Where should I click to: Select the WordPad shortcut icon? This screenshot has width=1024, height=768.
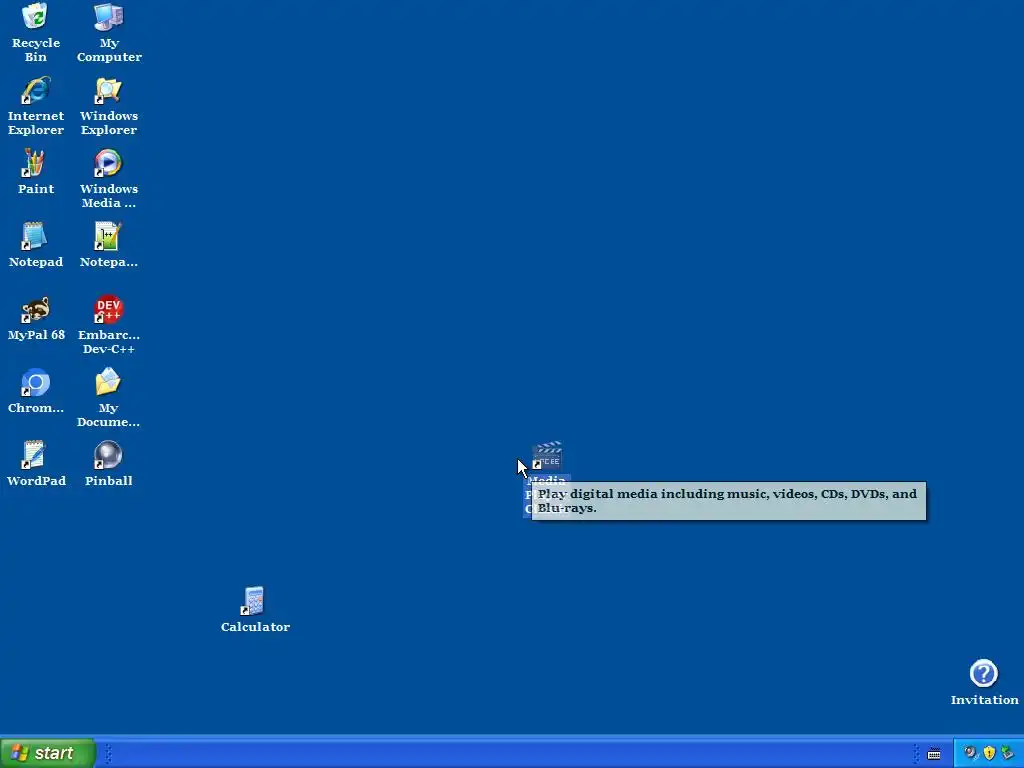coord(35,455)
